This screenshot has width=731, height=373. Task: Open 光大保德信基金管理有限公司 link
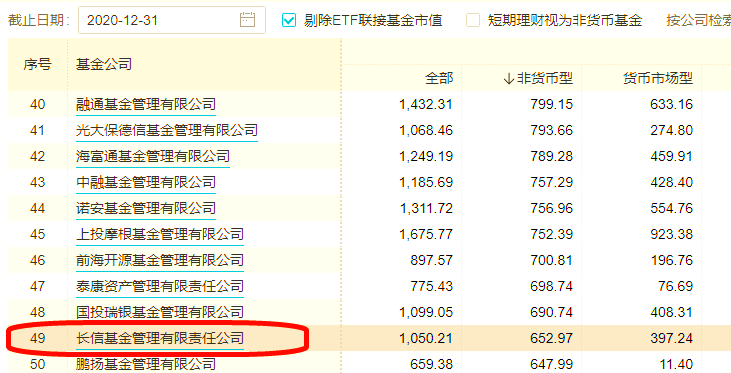pyautogui.click(x=167, y=130)
